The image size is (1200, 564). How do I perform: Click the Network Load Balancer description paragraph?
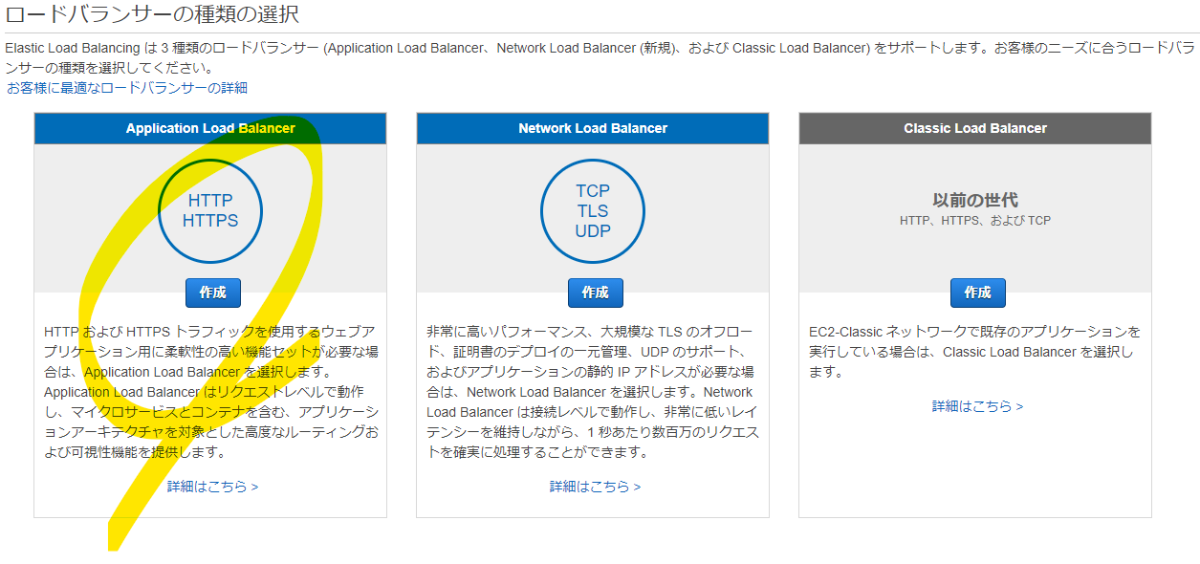593,391
